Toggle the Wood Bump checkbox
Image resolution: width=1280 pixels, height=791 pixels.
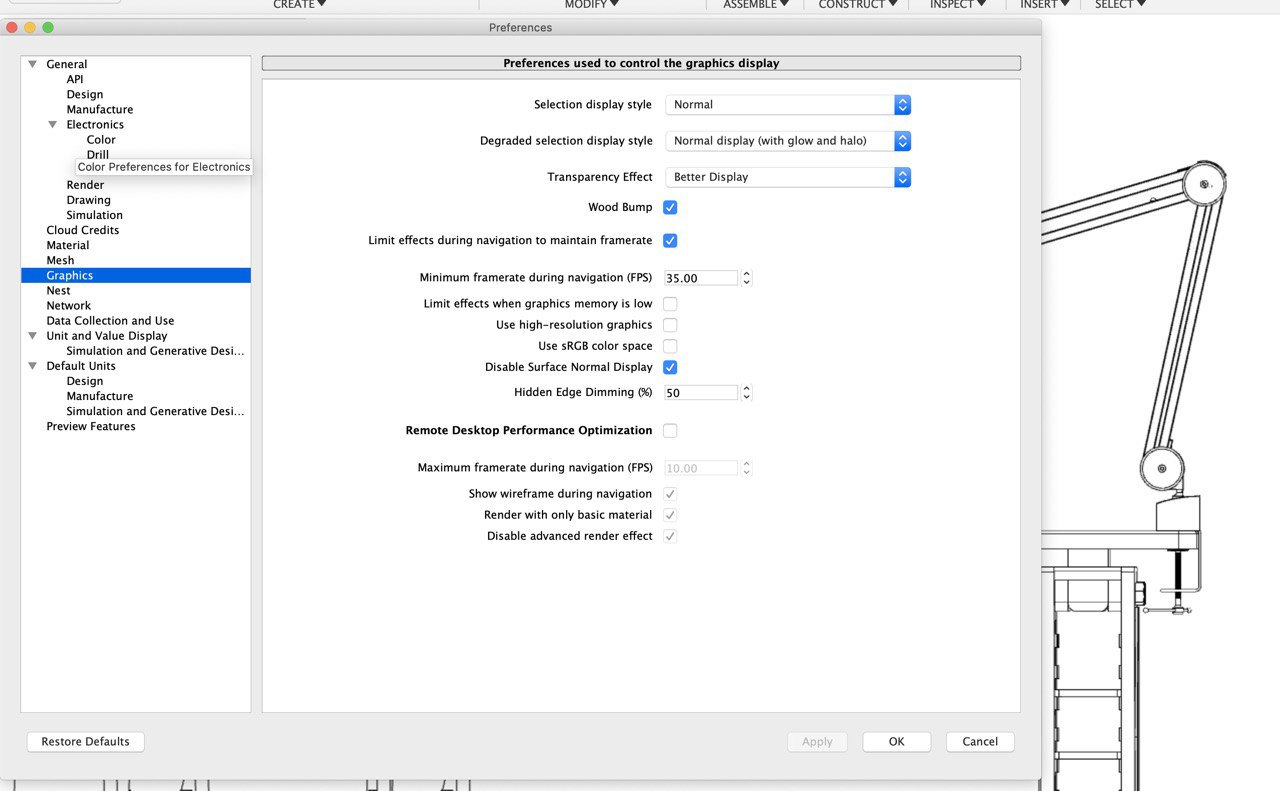[x=670, y=207]
